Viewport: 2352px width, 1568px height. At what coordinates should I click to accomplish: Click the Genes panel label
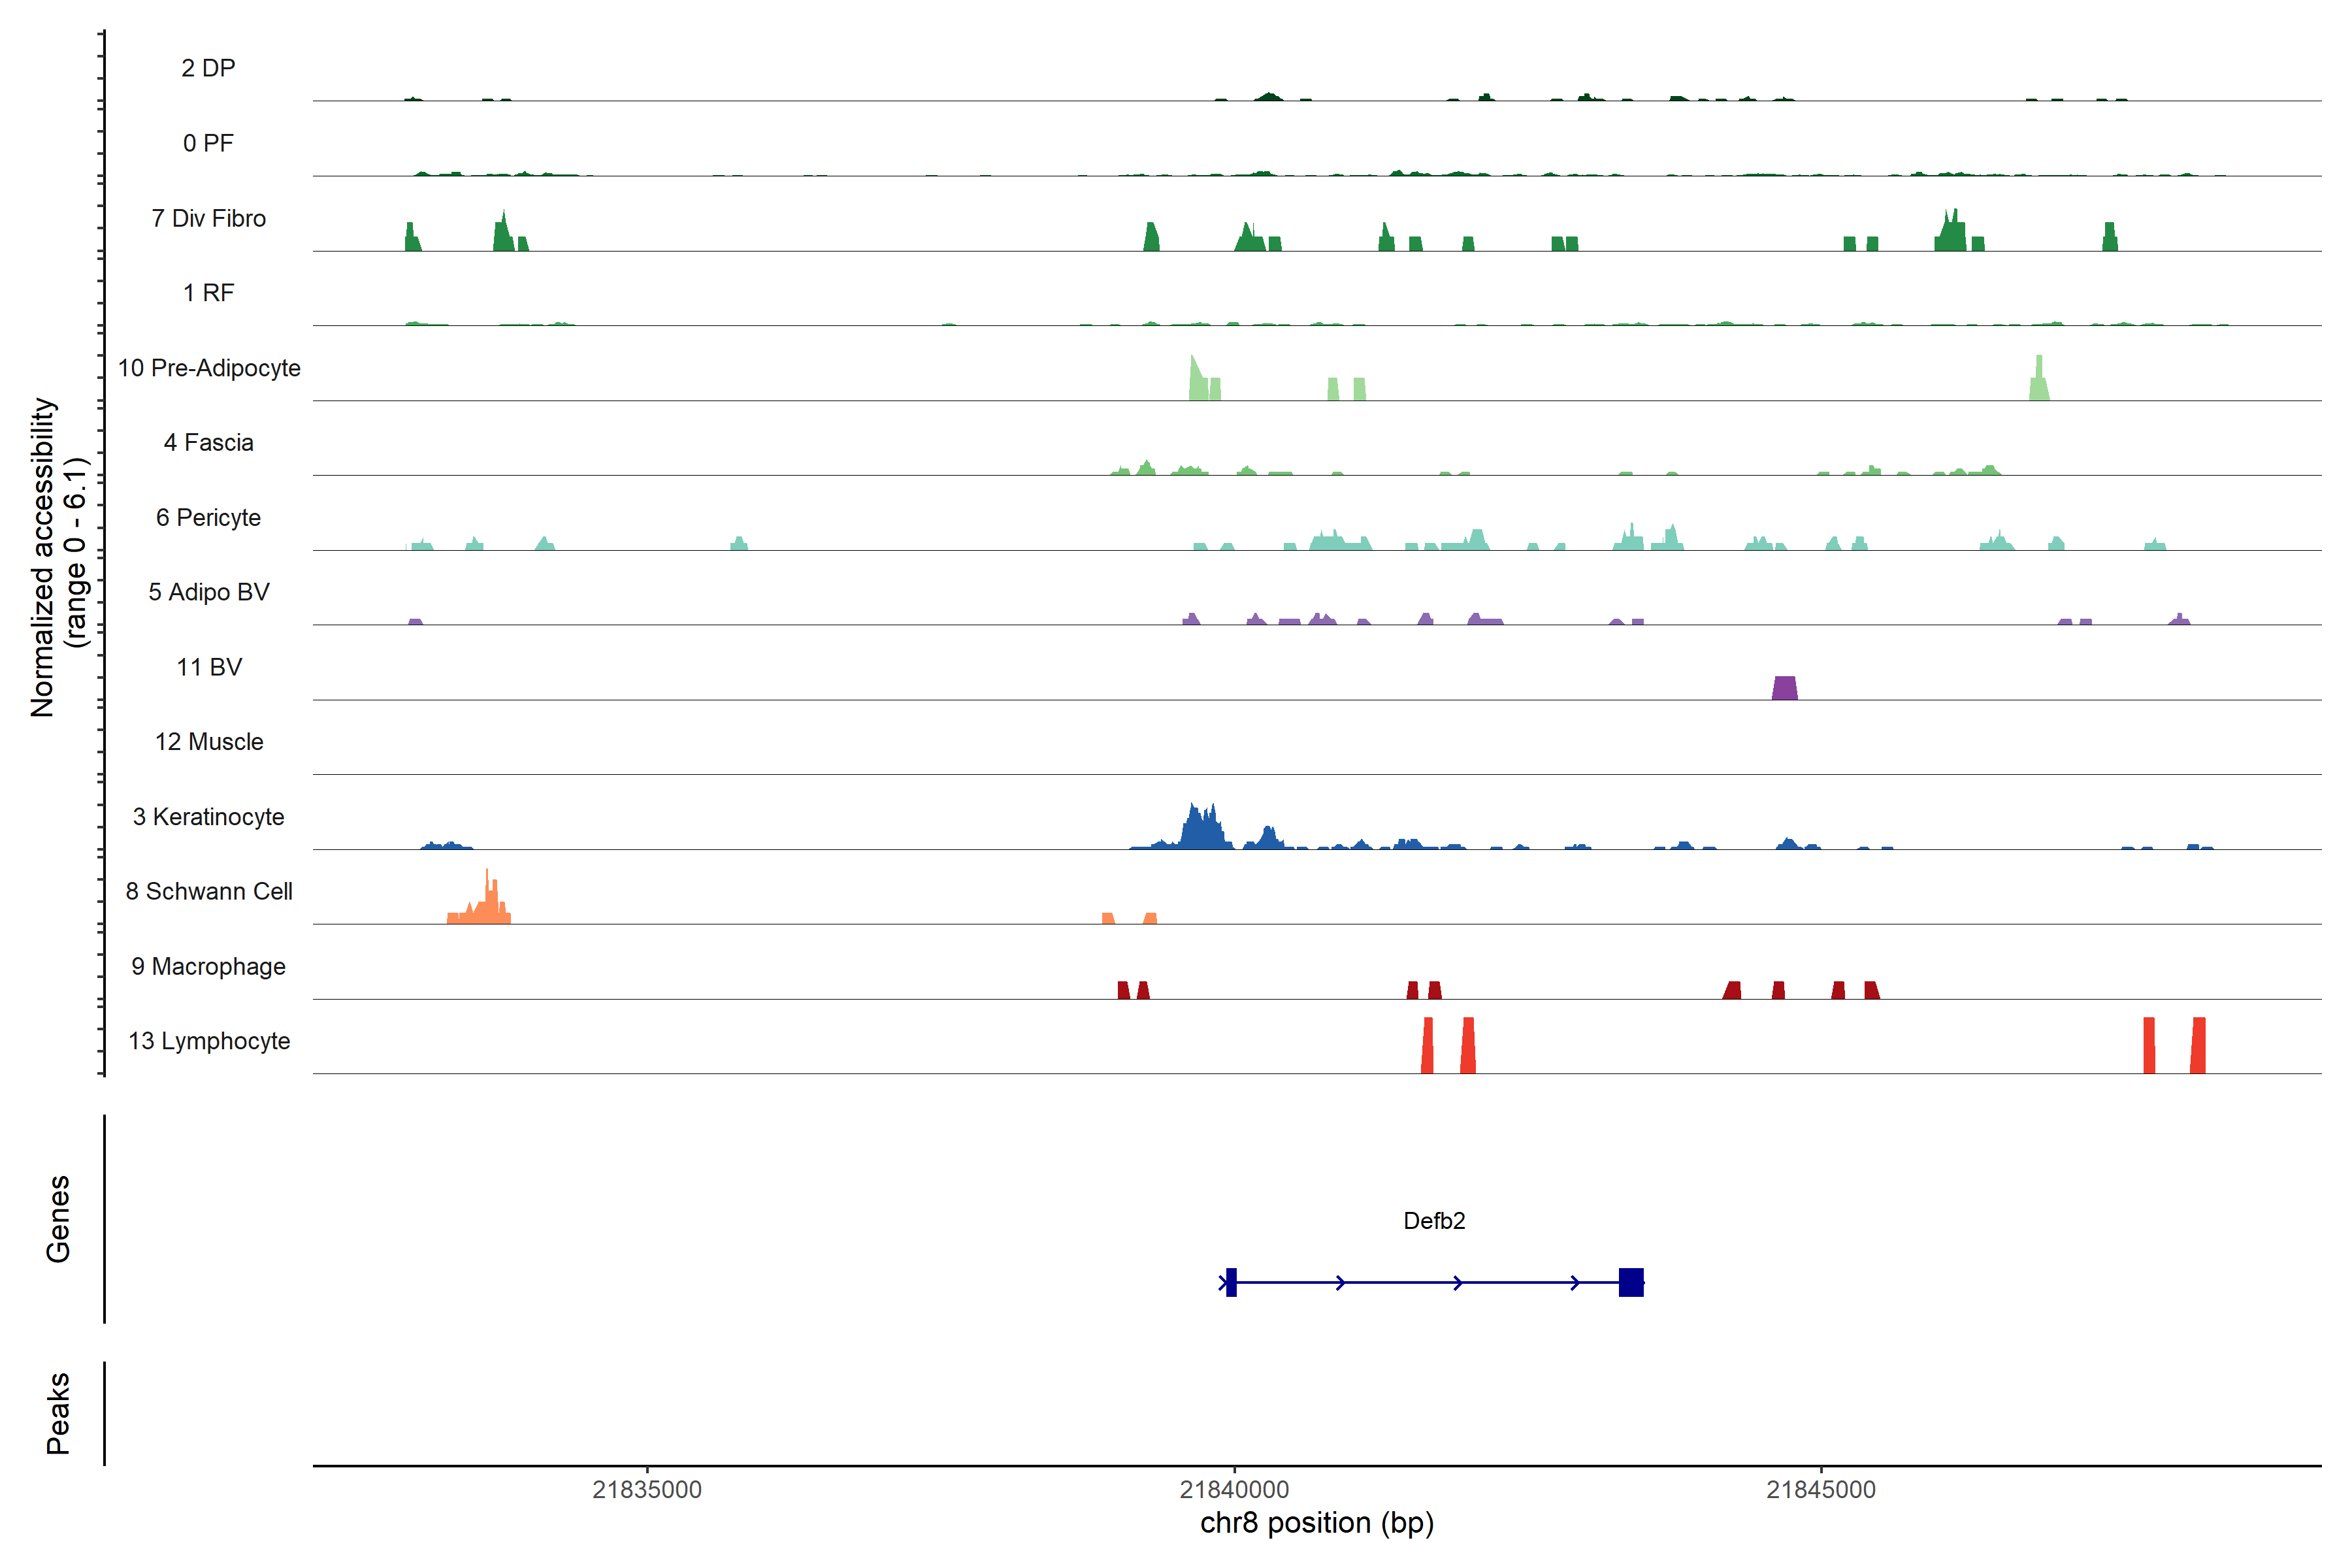[58, 1218]
